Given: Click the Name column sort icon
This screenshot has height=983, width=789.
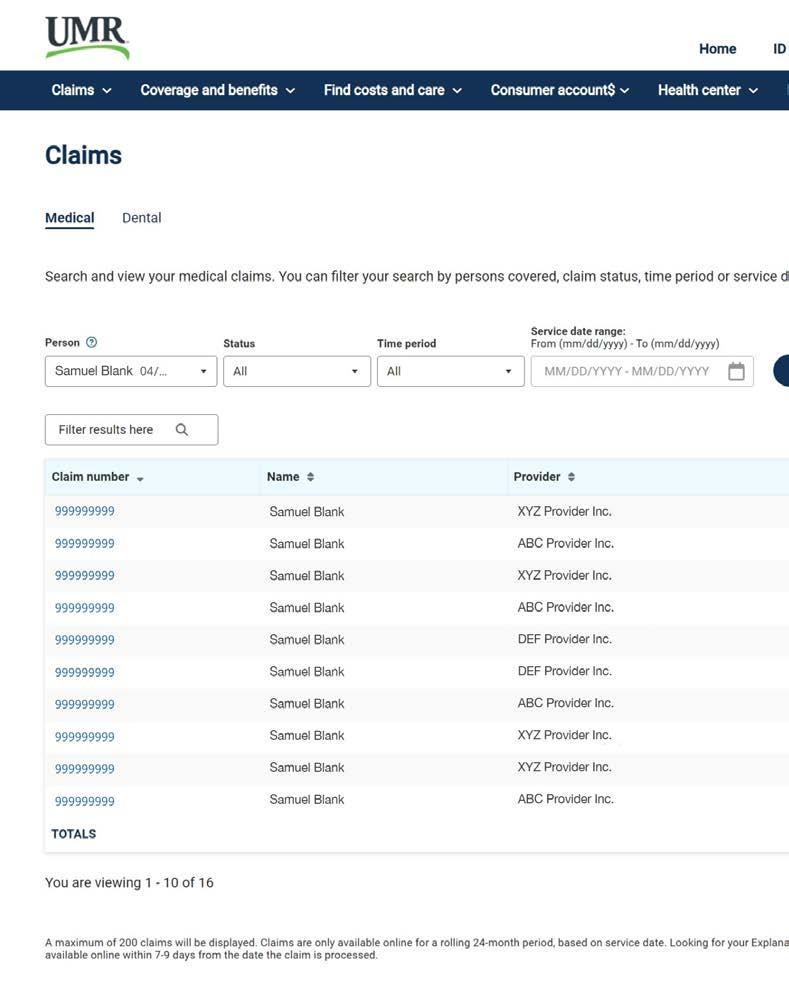Looking at the screenshot, I should (x=310, y=477).
